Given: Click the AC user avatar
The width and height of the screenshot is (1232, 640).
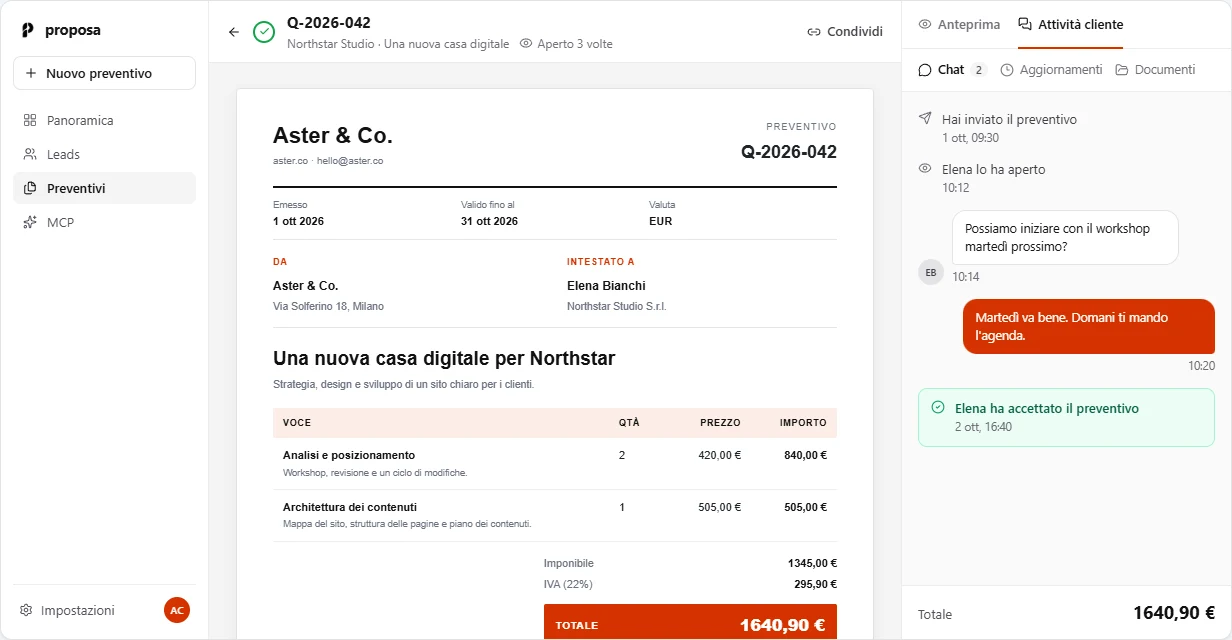Looking at the screenshot, I should [x=177, y=610].
